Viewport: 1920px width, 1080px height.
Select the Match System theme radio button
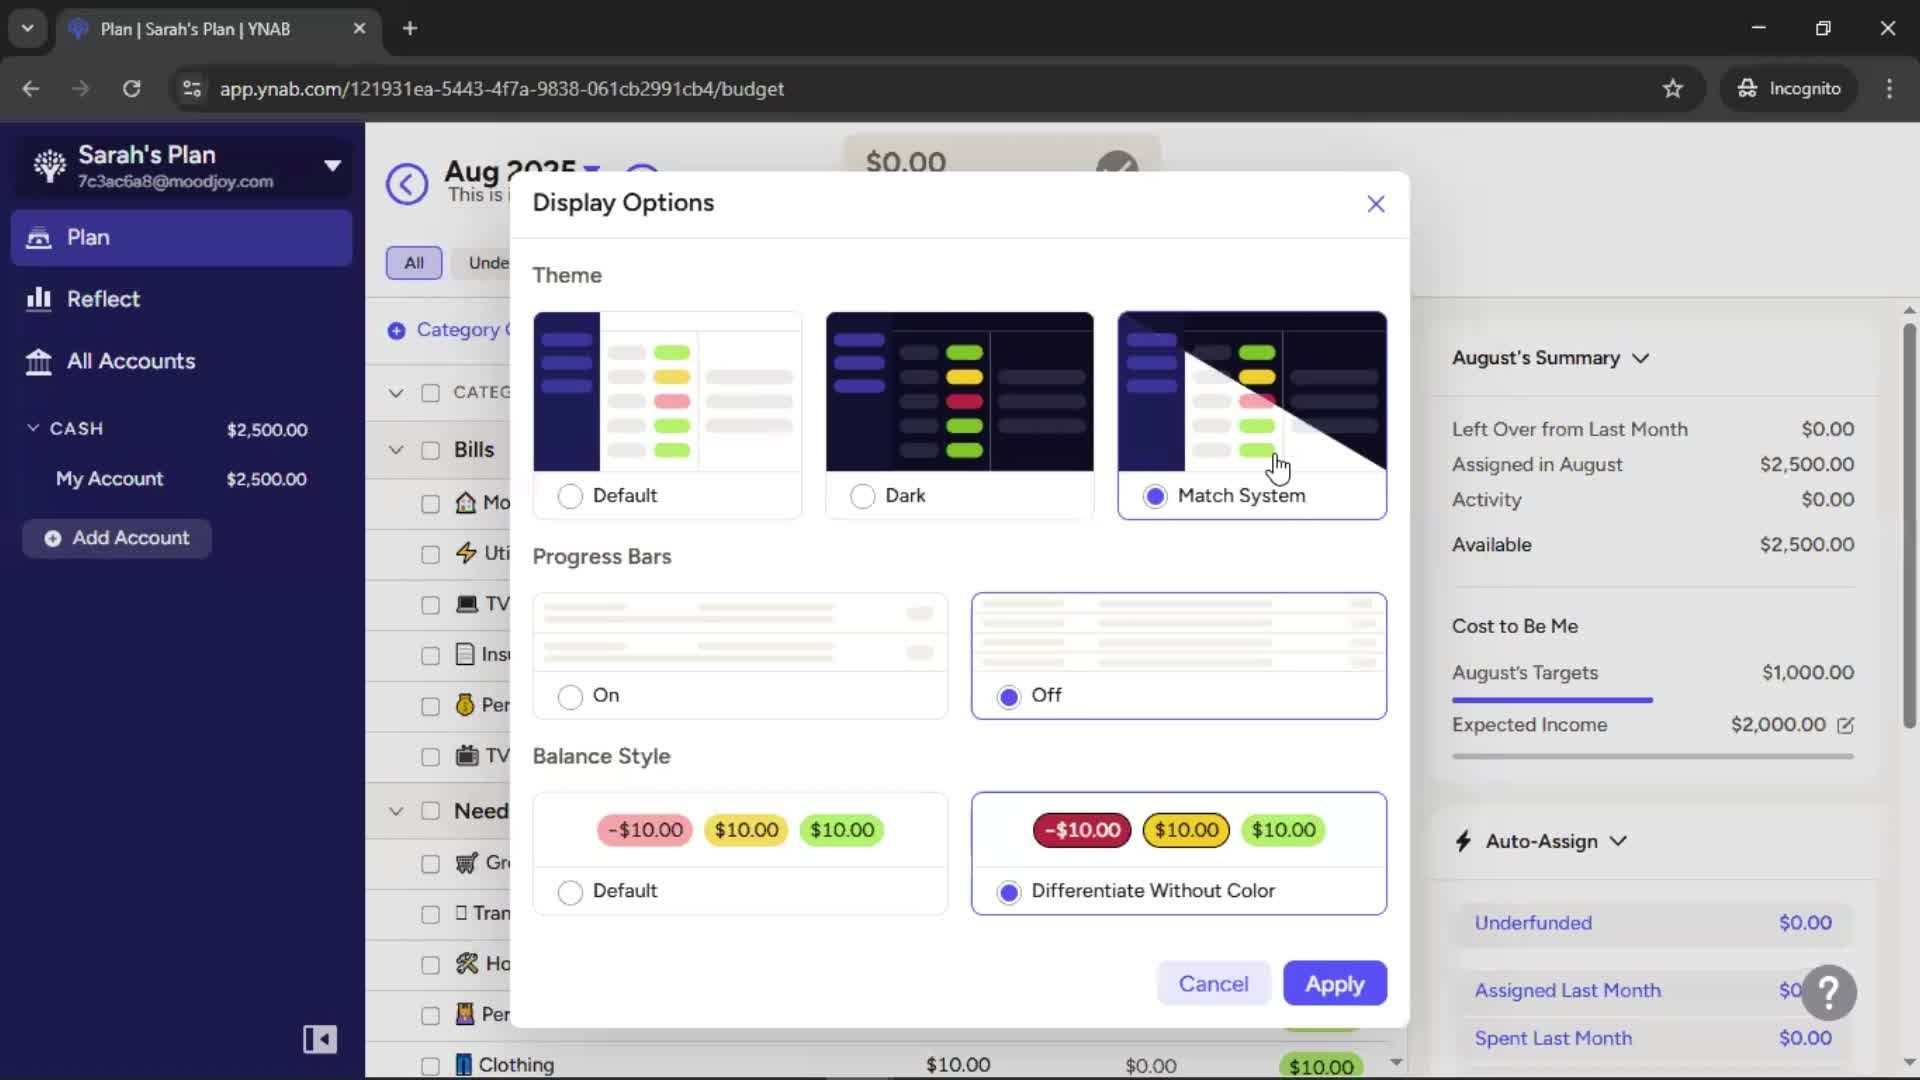click(1155, 496)
